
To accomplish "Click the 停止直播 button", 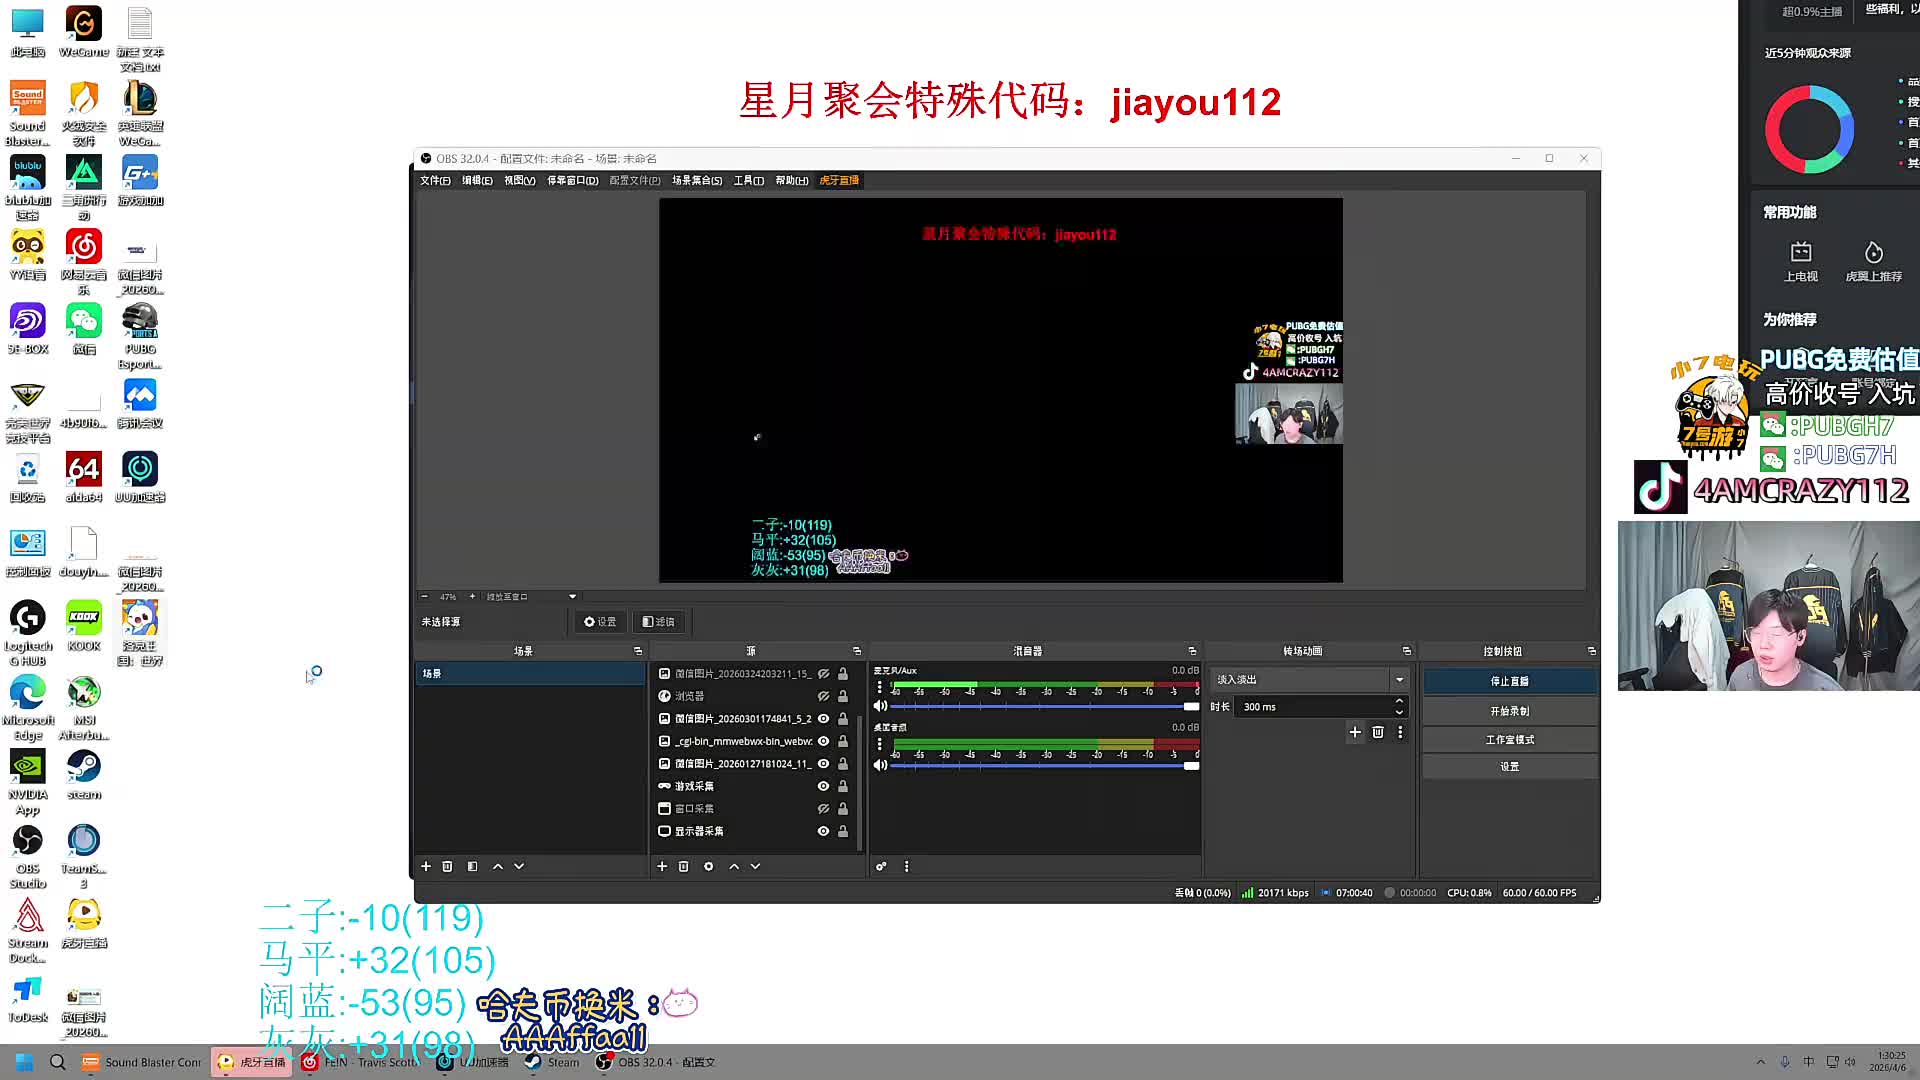I will click(x=1509, y=681).
